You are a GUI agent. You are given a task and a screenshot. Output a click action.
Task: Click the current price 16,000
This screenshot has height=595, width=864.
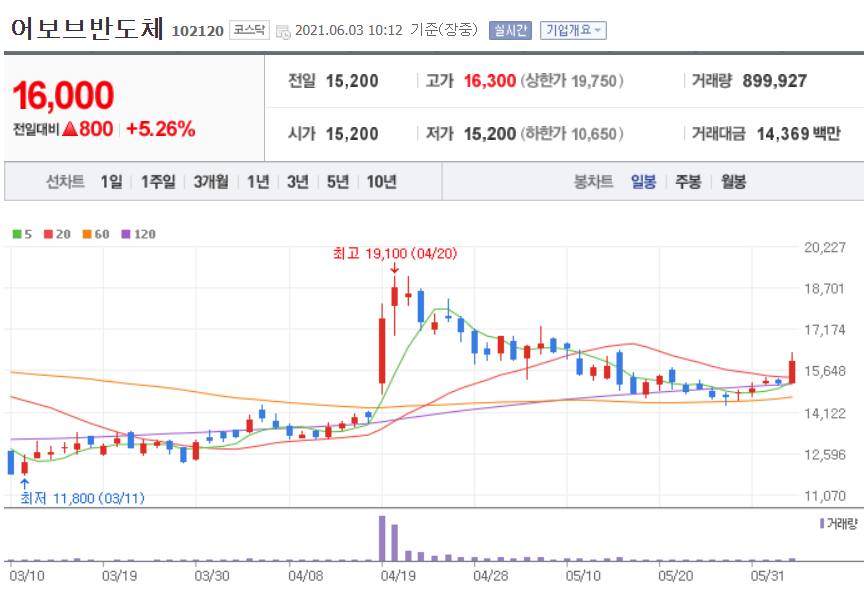click(x=63, y=95)
